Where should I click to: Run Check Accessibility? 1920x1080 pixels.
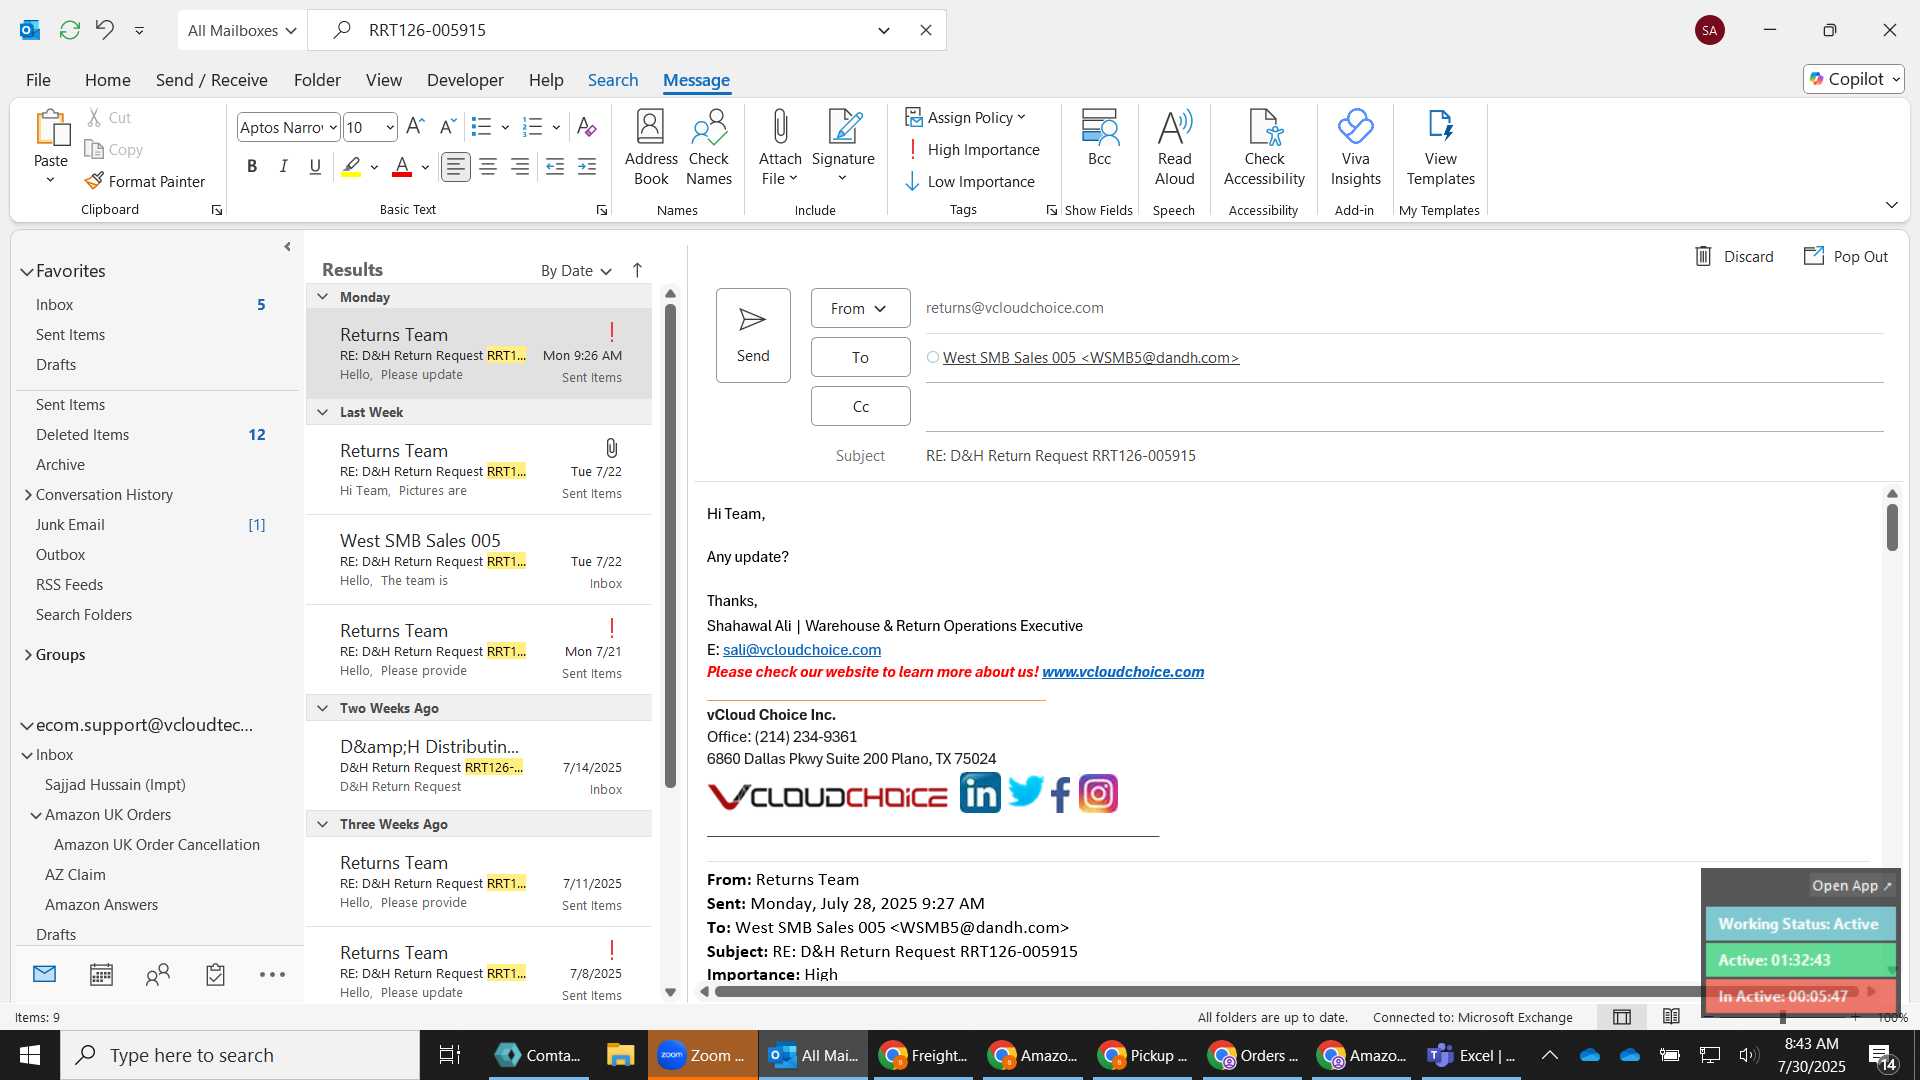pyautogui.click(x=1264, y=147)
